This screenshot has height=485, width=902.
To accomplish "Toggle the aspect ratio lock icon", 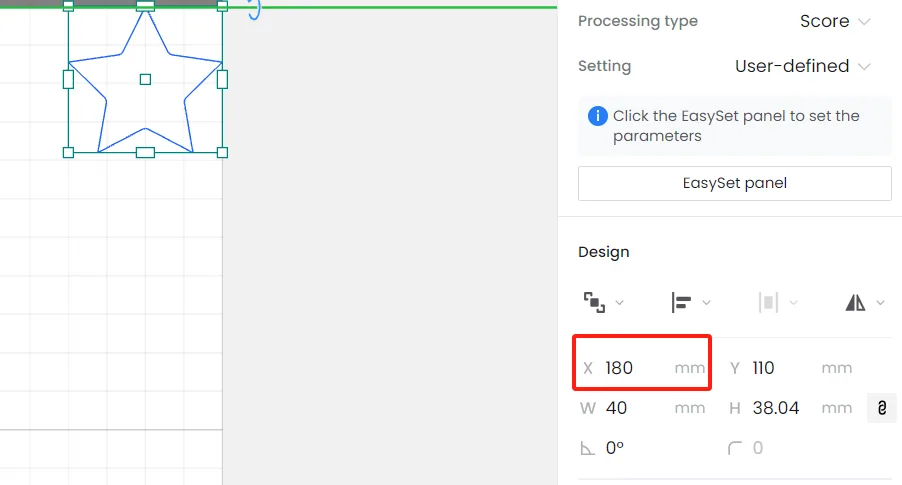I will point(881,408).
